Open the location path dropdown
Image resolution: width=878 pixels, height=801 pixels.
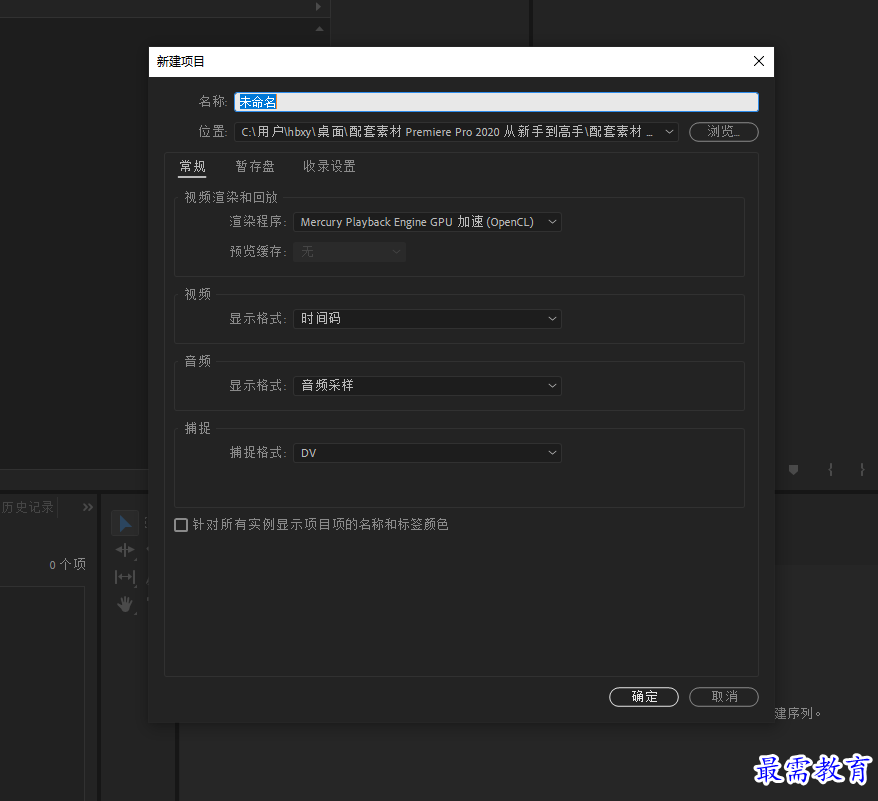(456, 132)
